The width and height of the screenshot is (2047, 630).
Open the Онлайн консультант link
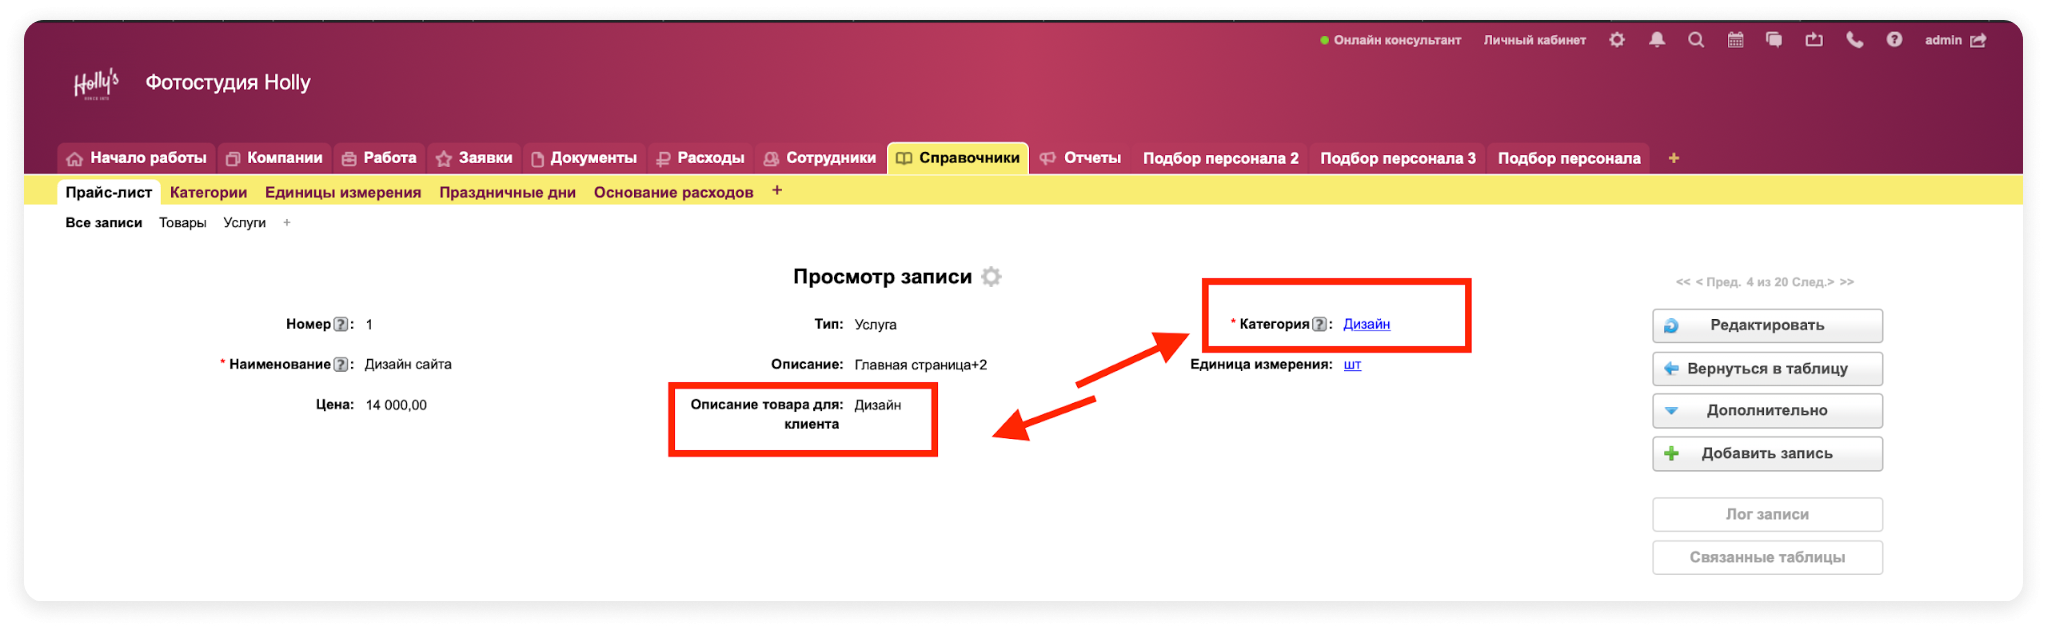click(1396, 40)
